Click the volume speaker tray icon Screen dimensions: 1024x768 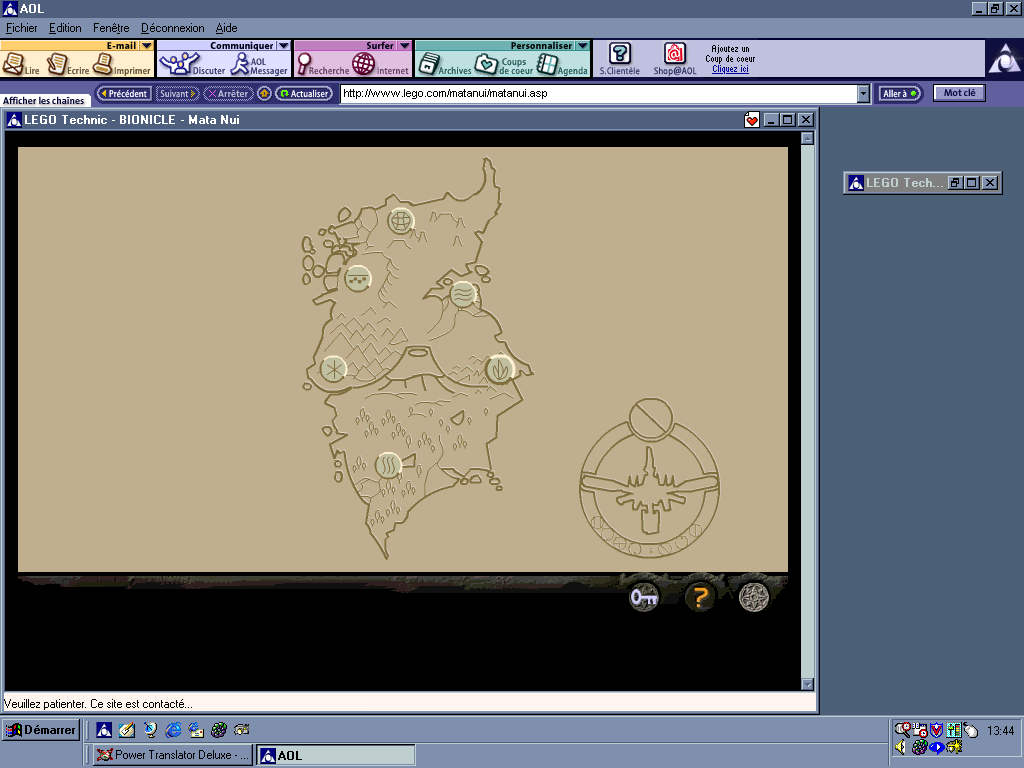point(901,746)
